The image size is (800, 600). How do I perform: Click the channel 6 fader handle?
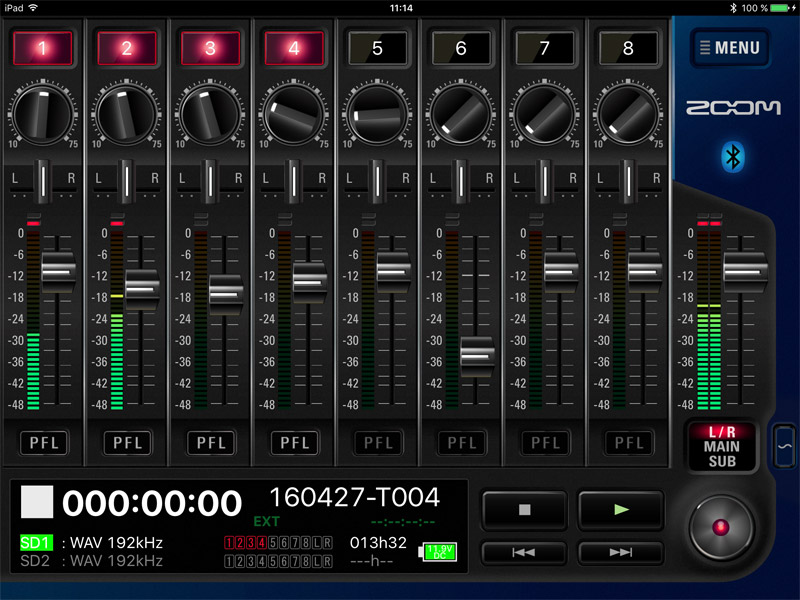(477, 354)
